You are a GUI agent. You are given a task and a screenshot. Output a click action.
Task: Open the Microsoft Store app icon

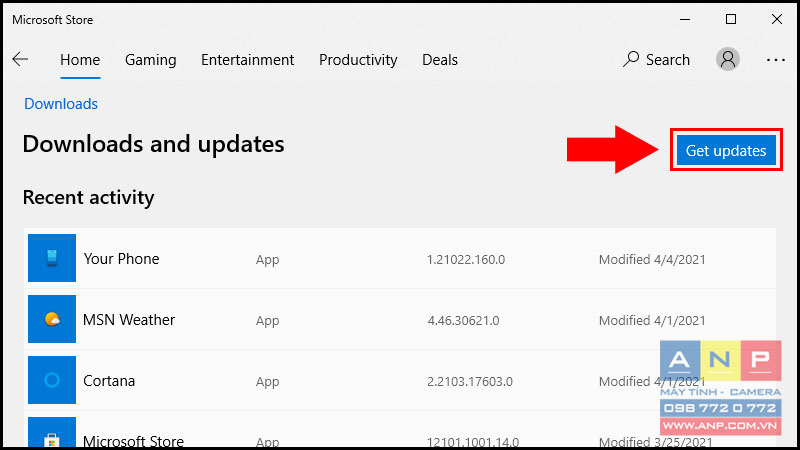tap(52, 432)
